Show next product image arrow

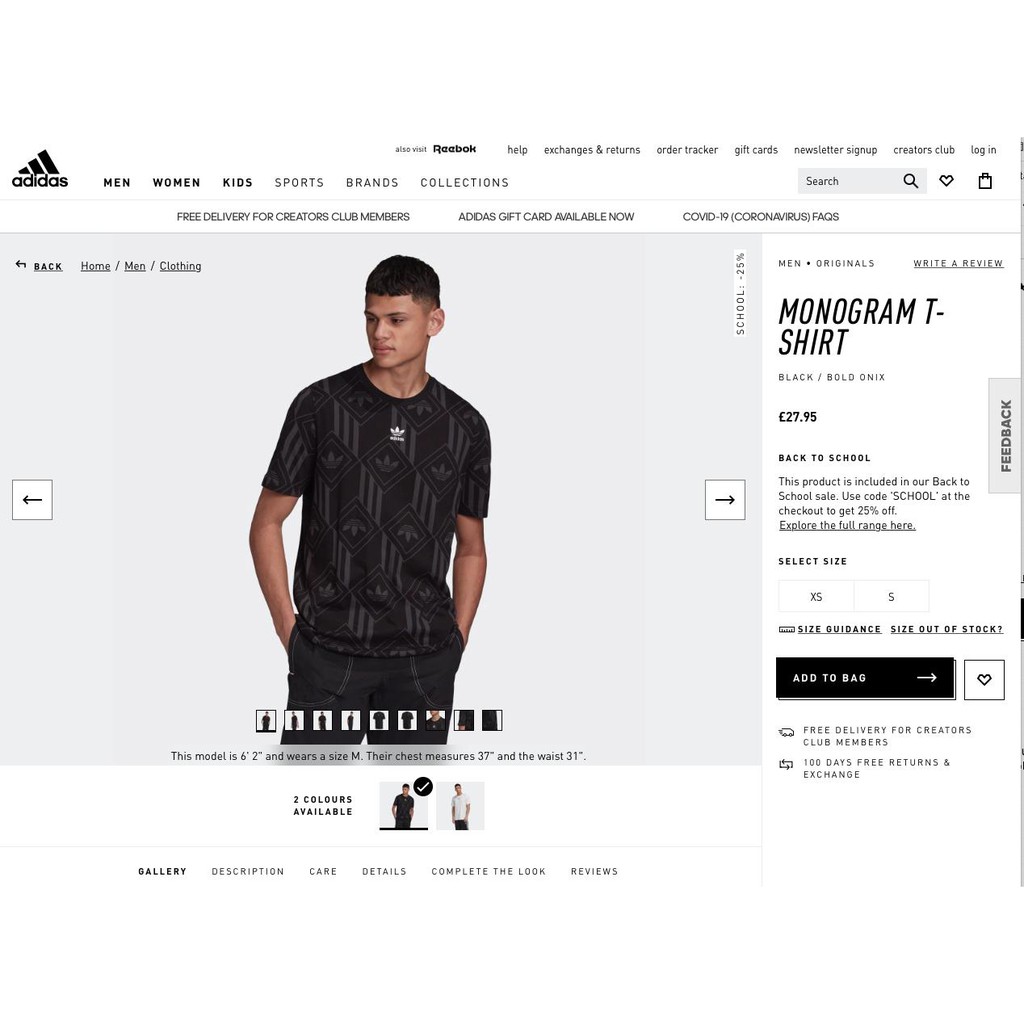pos(725,500)
